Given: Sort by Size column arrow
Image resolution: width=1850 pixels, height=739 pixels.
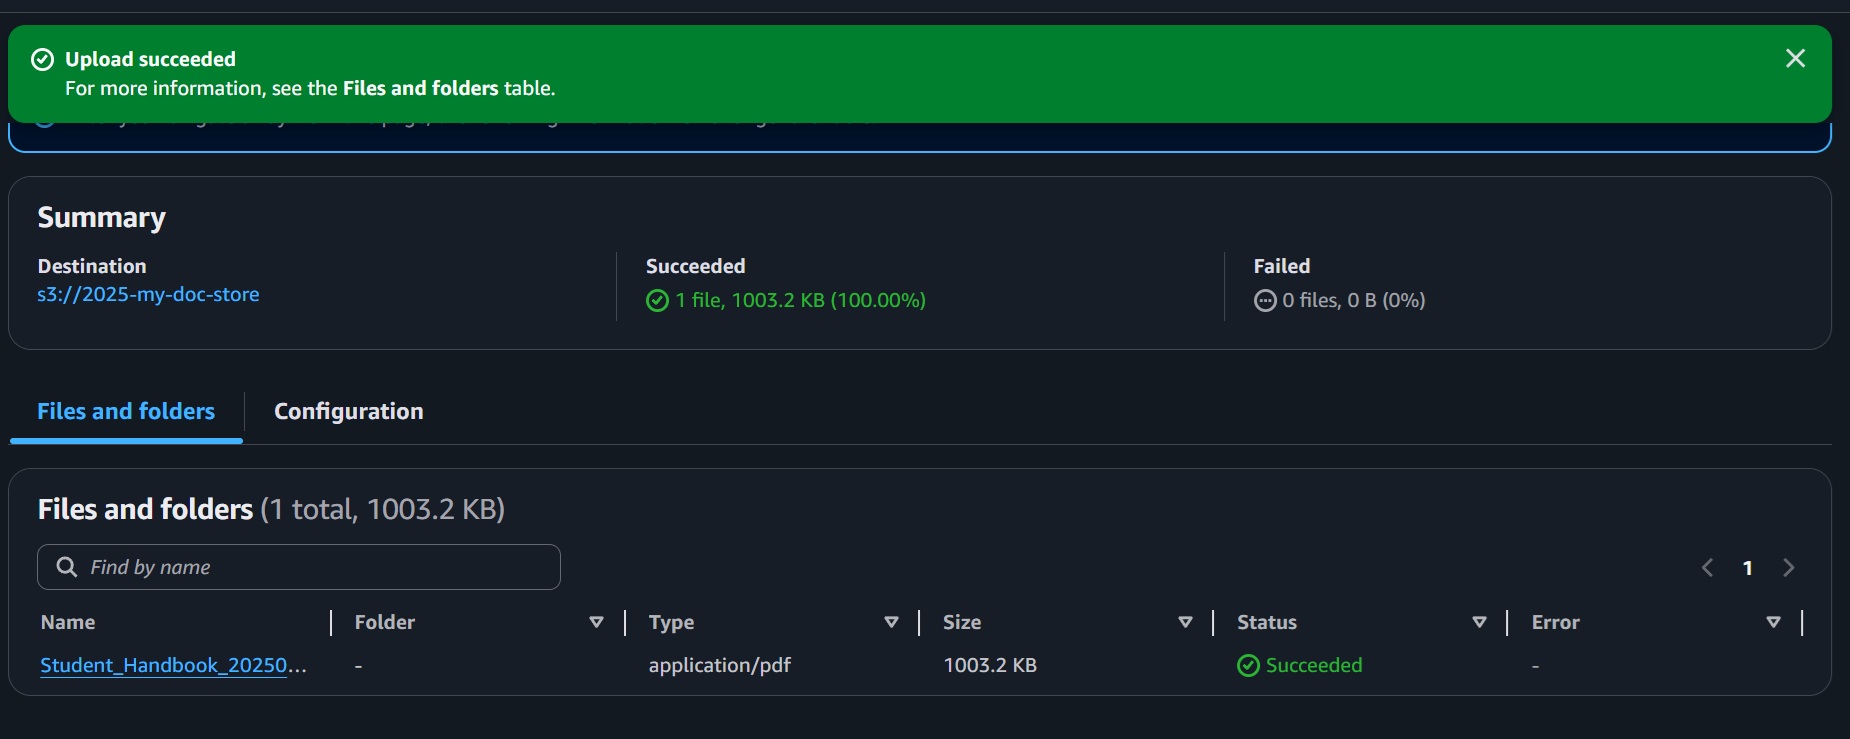Looking at the screenshot, I should 1186,622.
